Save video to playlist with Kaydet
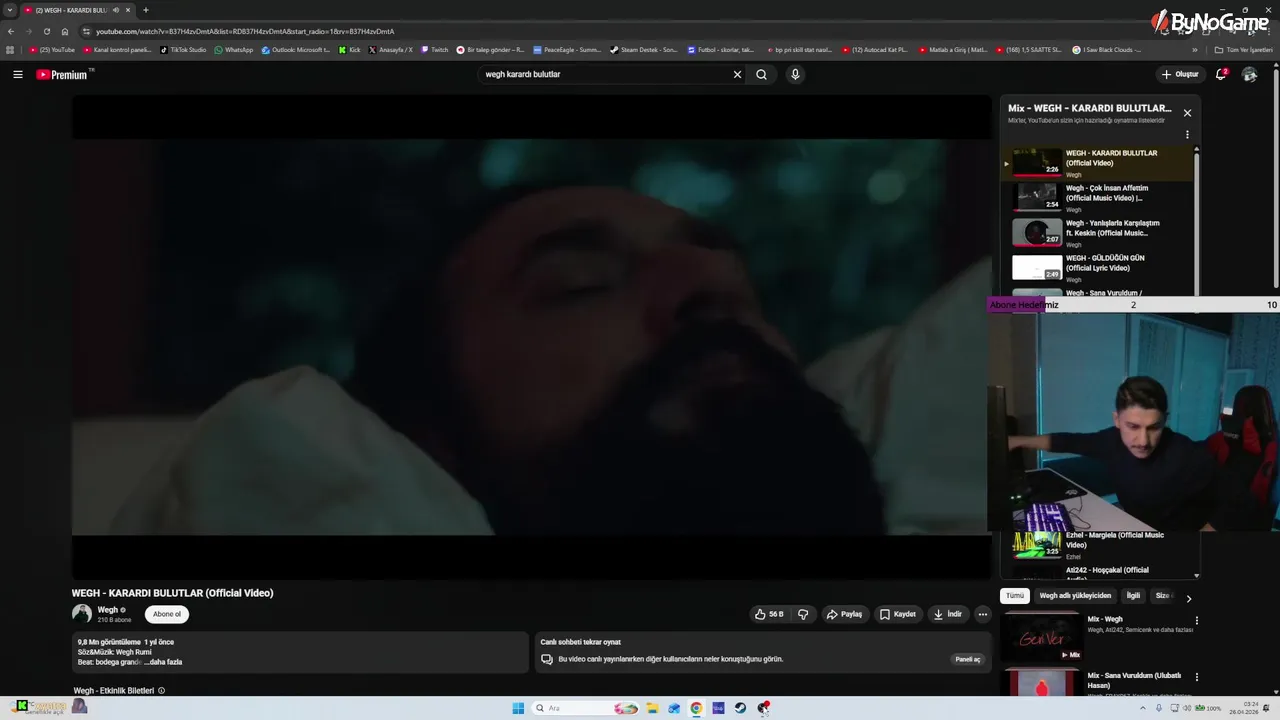Image resolution: width=1280 pixels, height=720 pixels. coord(897,614)
